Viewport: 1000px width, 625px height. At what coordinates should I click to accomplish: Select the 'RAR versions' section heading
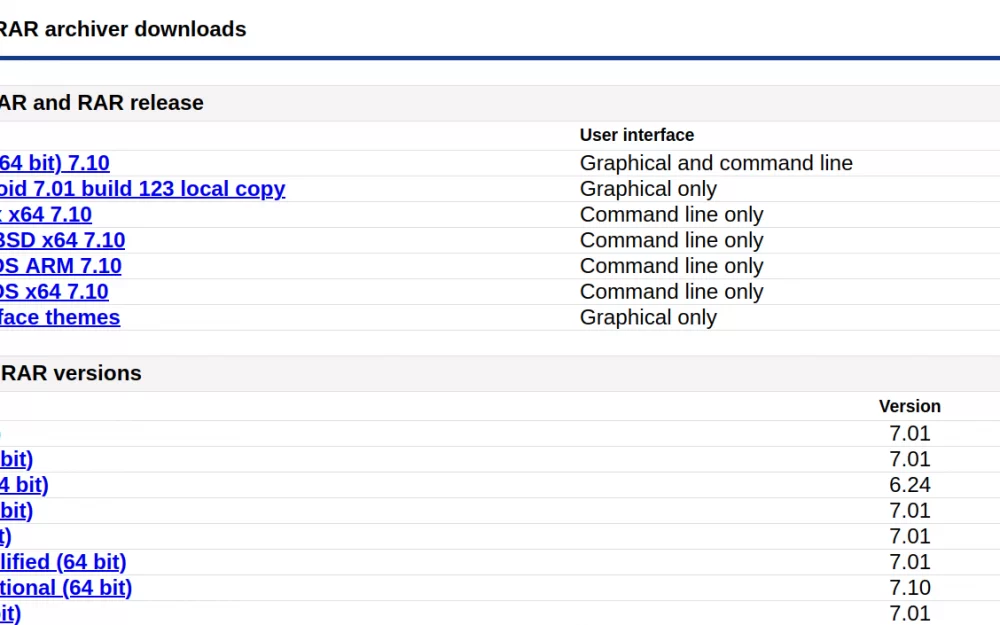tap(71, 373)
